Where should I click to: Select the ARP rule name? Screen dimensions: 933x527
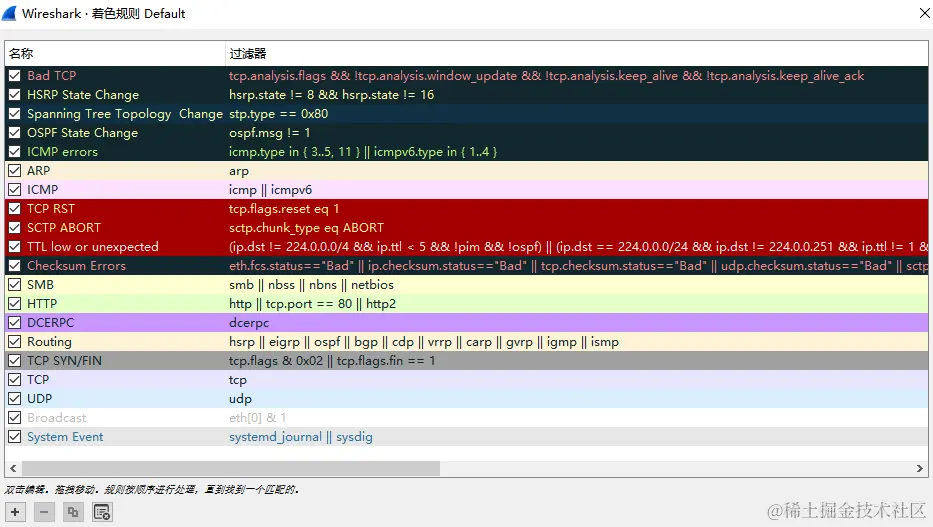coord(39,171)
